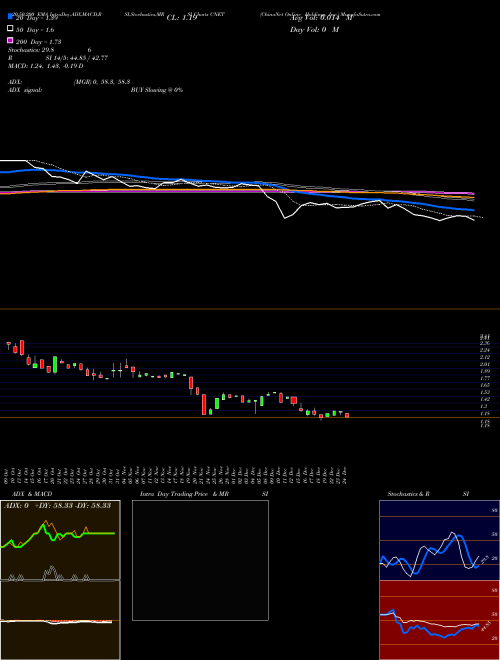This screenshot has width=500, height=660.
Task: Click the 'ADX: 0 +DY: 58.33 -DY: 58.33' header
Action: tap(57, 506)
